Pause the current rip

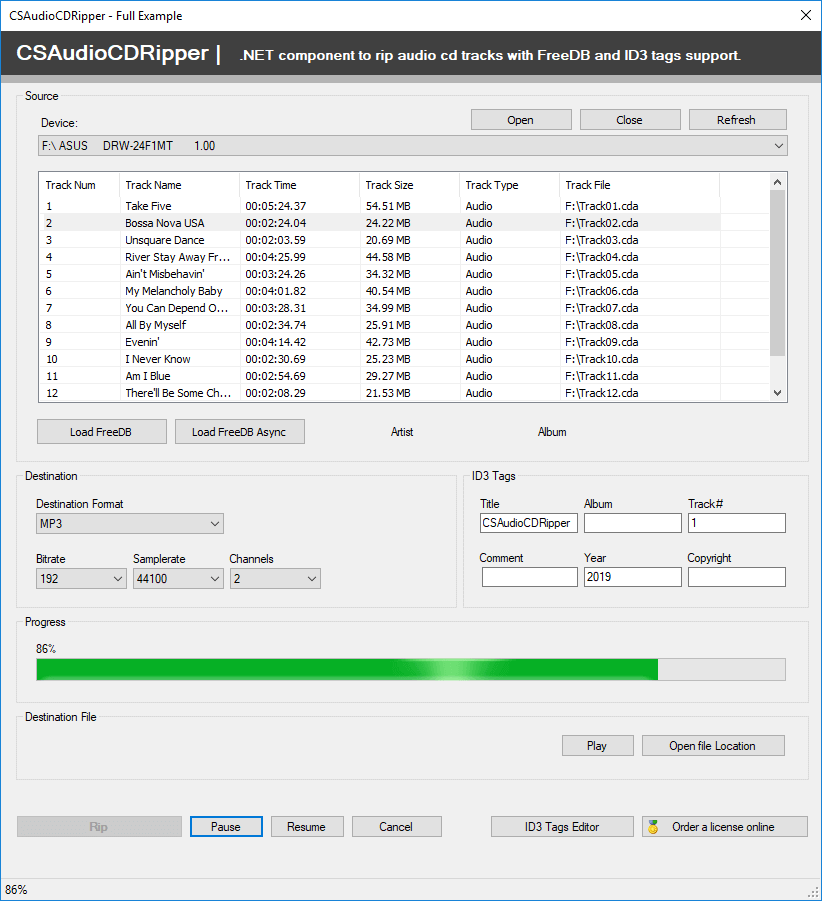pos(225,826)
